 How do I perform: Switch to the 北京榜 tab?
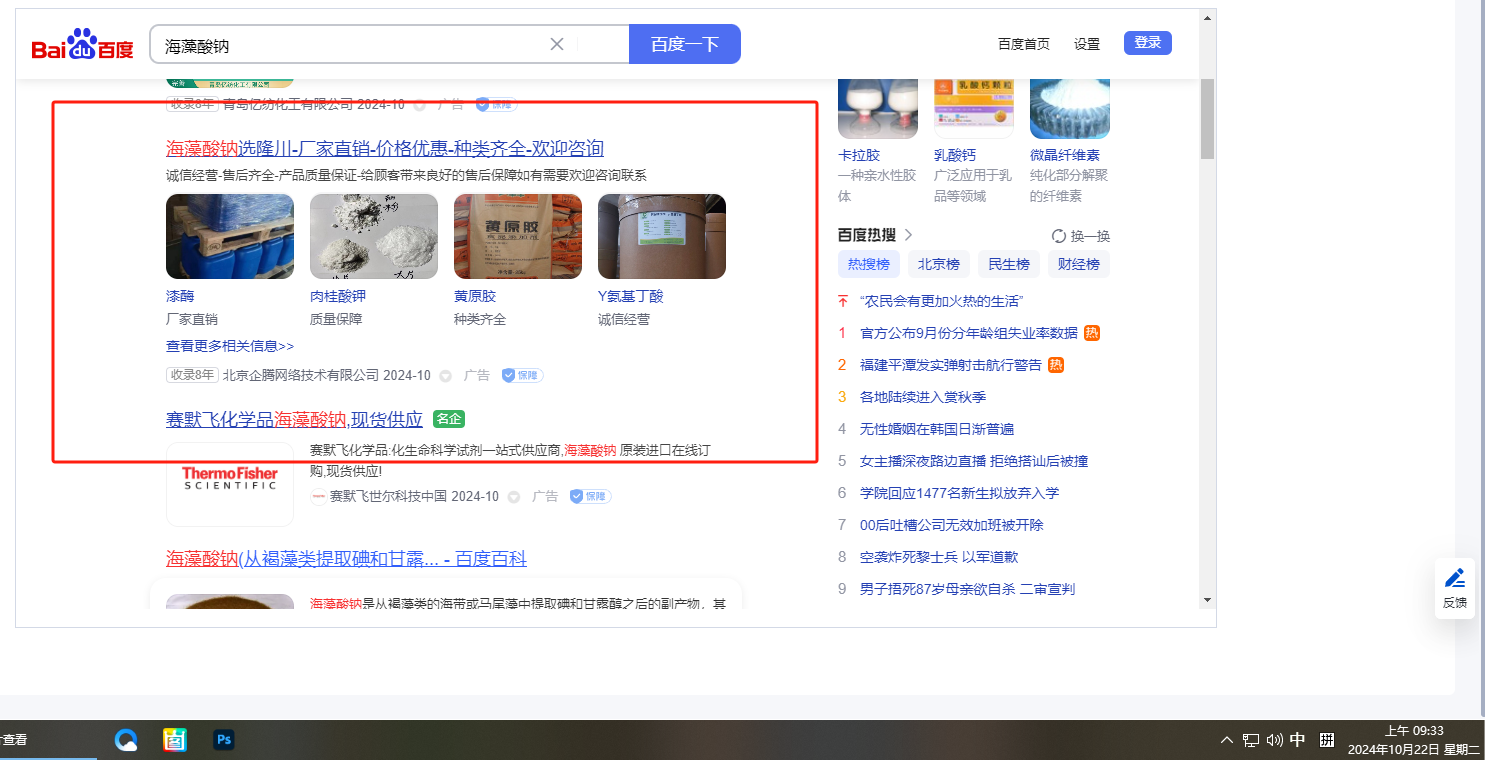pos(939,264)
